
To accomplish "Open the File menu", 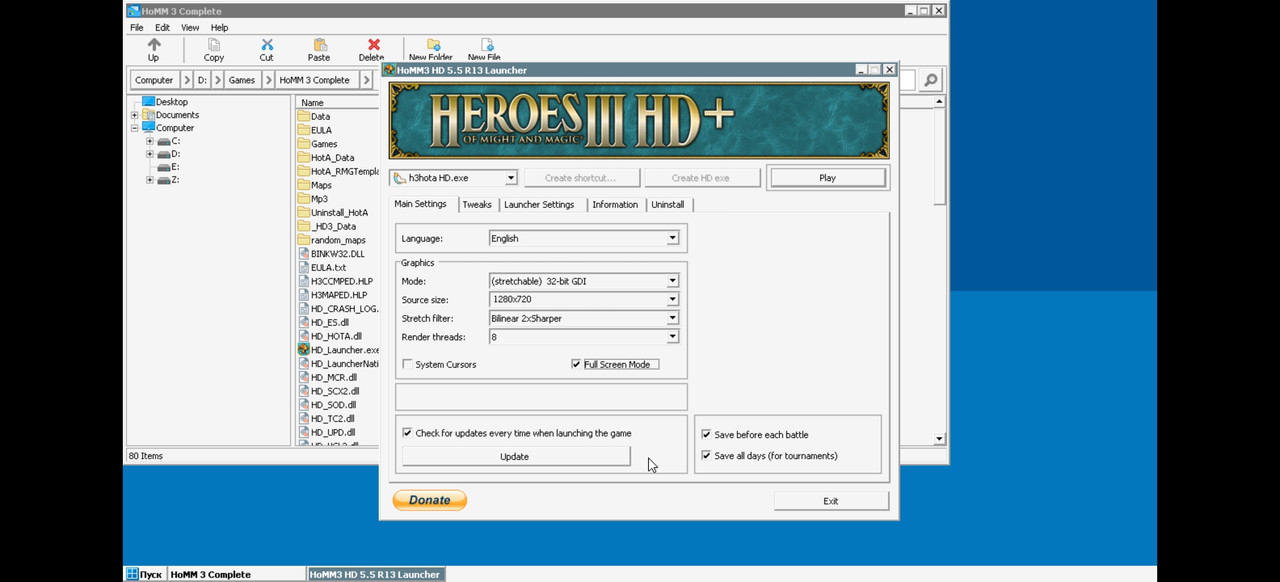I will [137, 27].
